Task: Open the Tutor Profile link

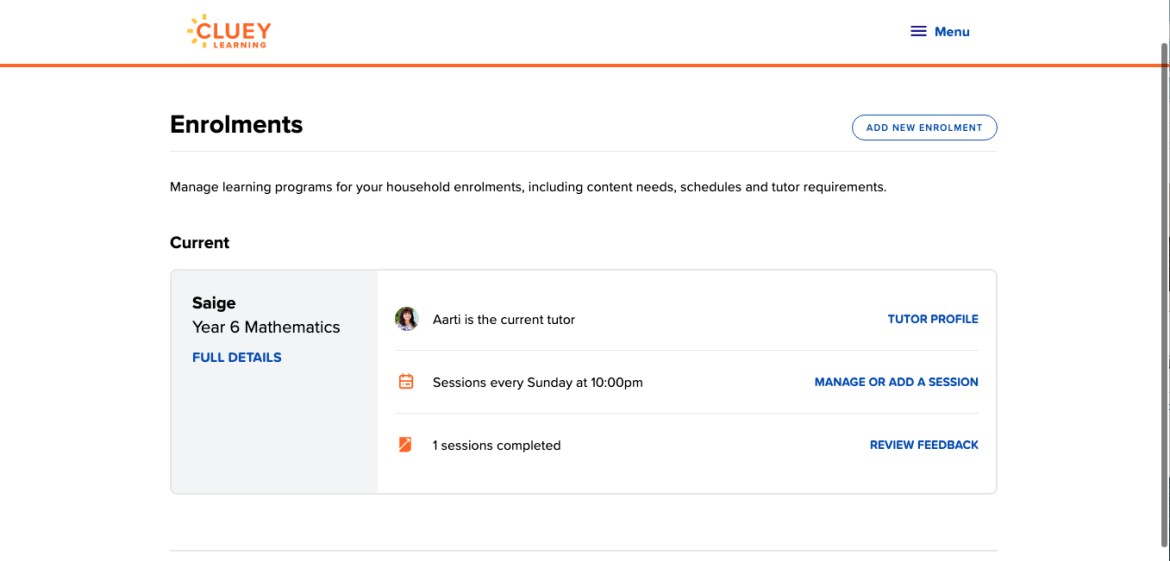Action: [x=932, y=319]
